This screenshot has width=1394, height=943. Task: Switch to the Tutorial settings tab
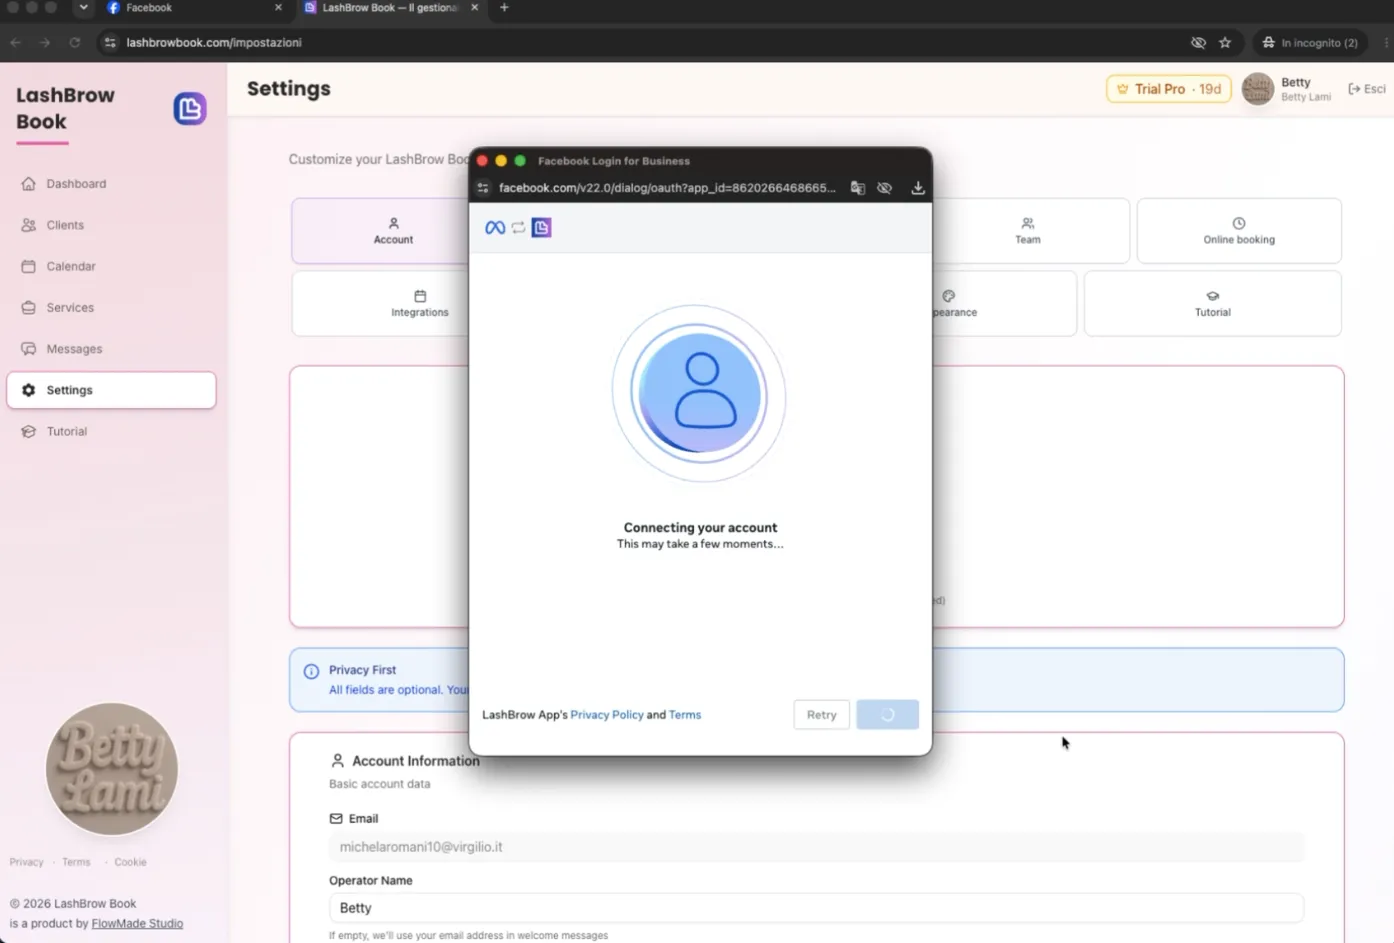[1213, 304]
